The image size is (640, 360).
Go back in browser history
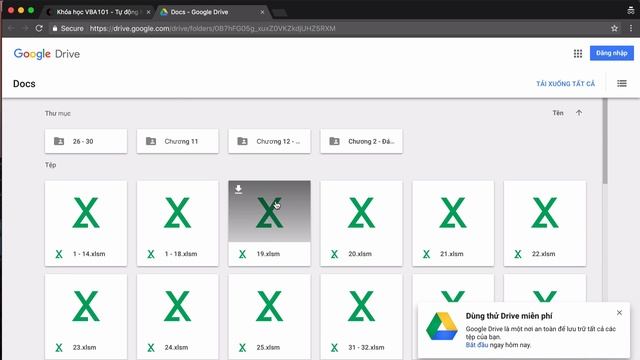[x=11, y=28]
